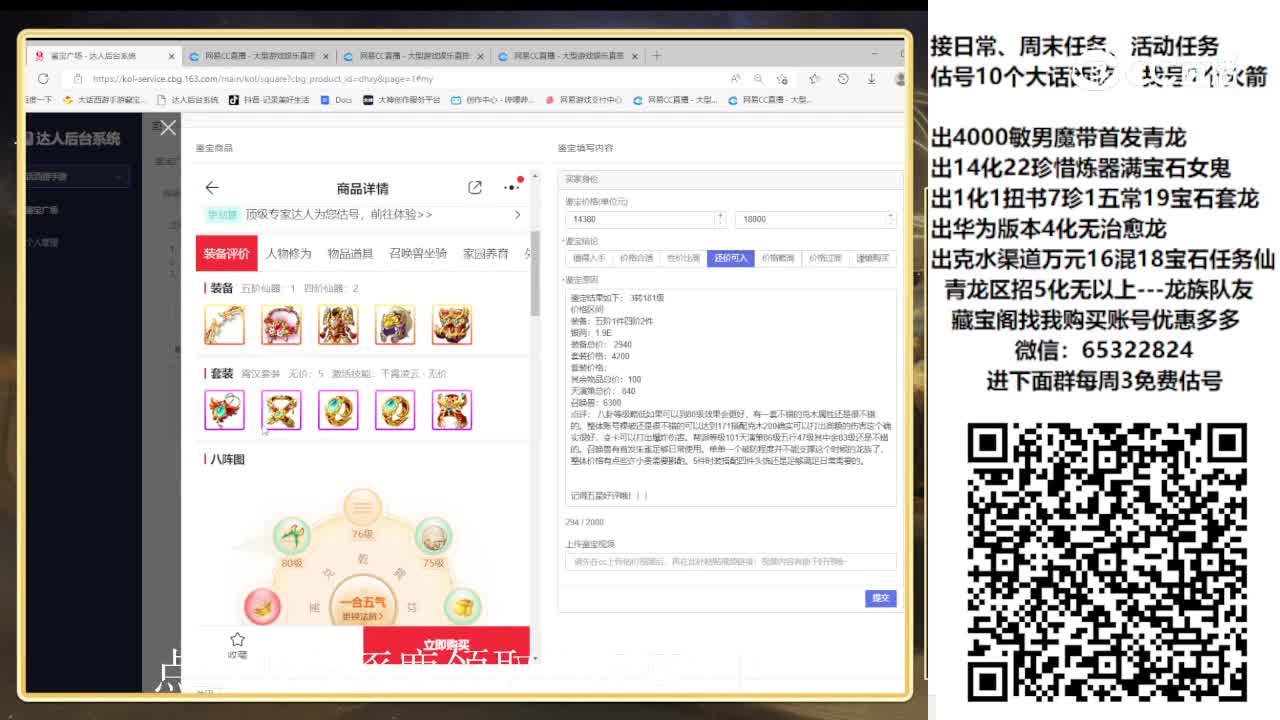Adjust the 14380 price stepper arrows
The width and height of the screenshot is (1280, 720).
coord(720,219)
